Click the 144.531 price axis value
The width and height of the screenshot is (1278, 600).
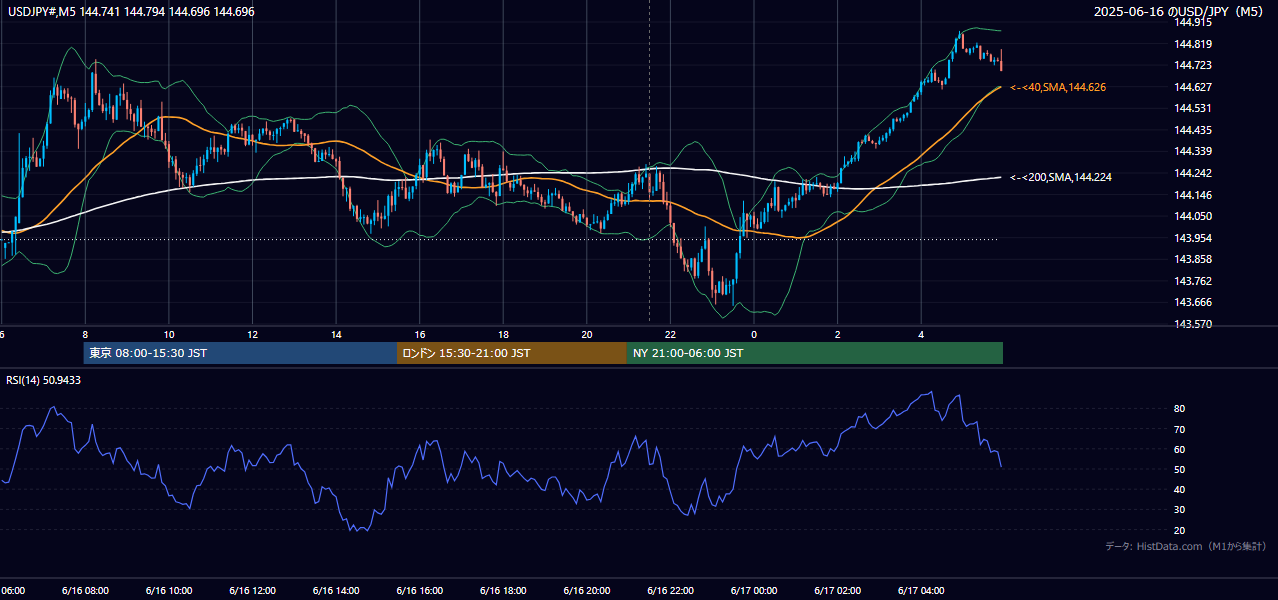click(1193, 108)
